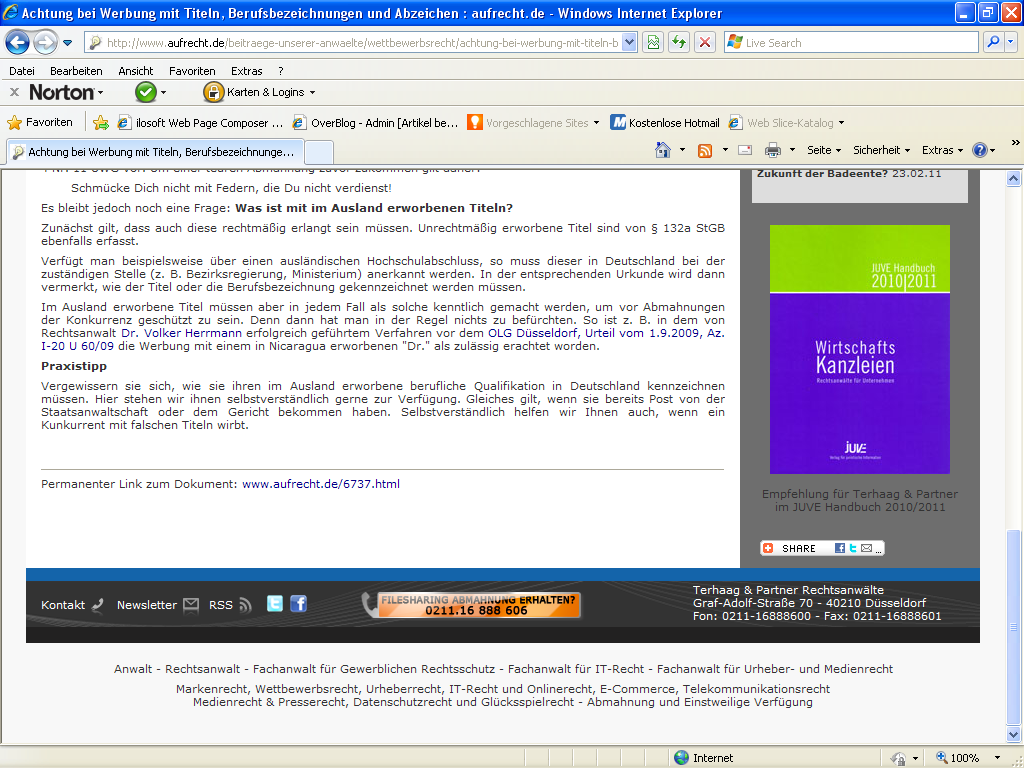Screen dimensions: 1024x768
Task: Open the Extras menu in menu bar
Action: tap(247, 71)
